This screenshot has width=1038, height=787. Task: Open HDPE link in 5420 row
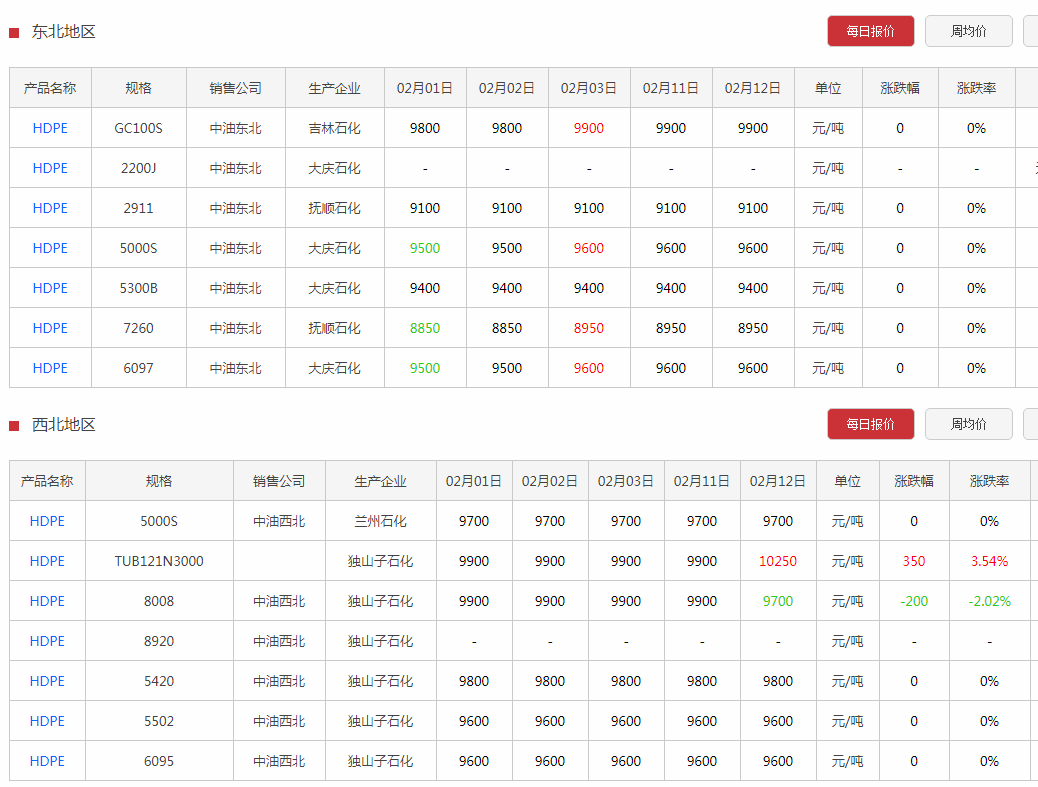click(47, 681)
